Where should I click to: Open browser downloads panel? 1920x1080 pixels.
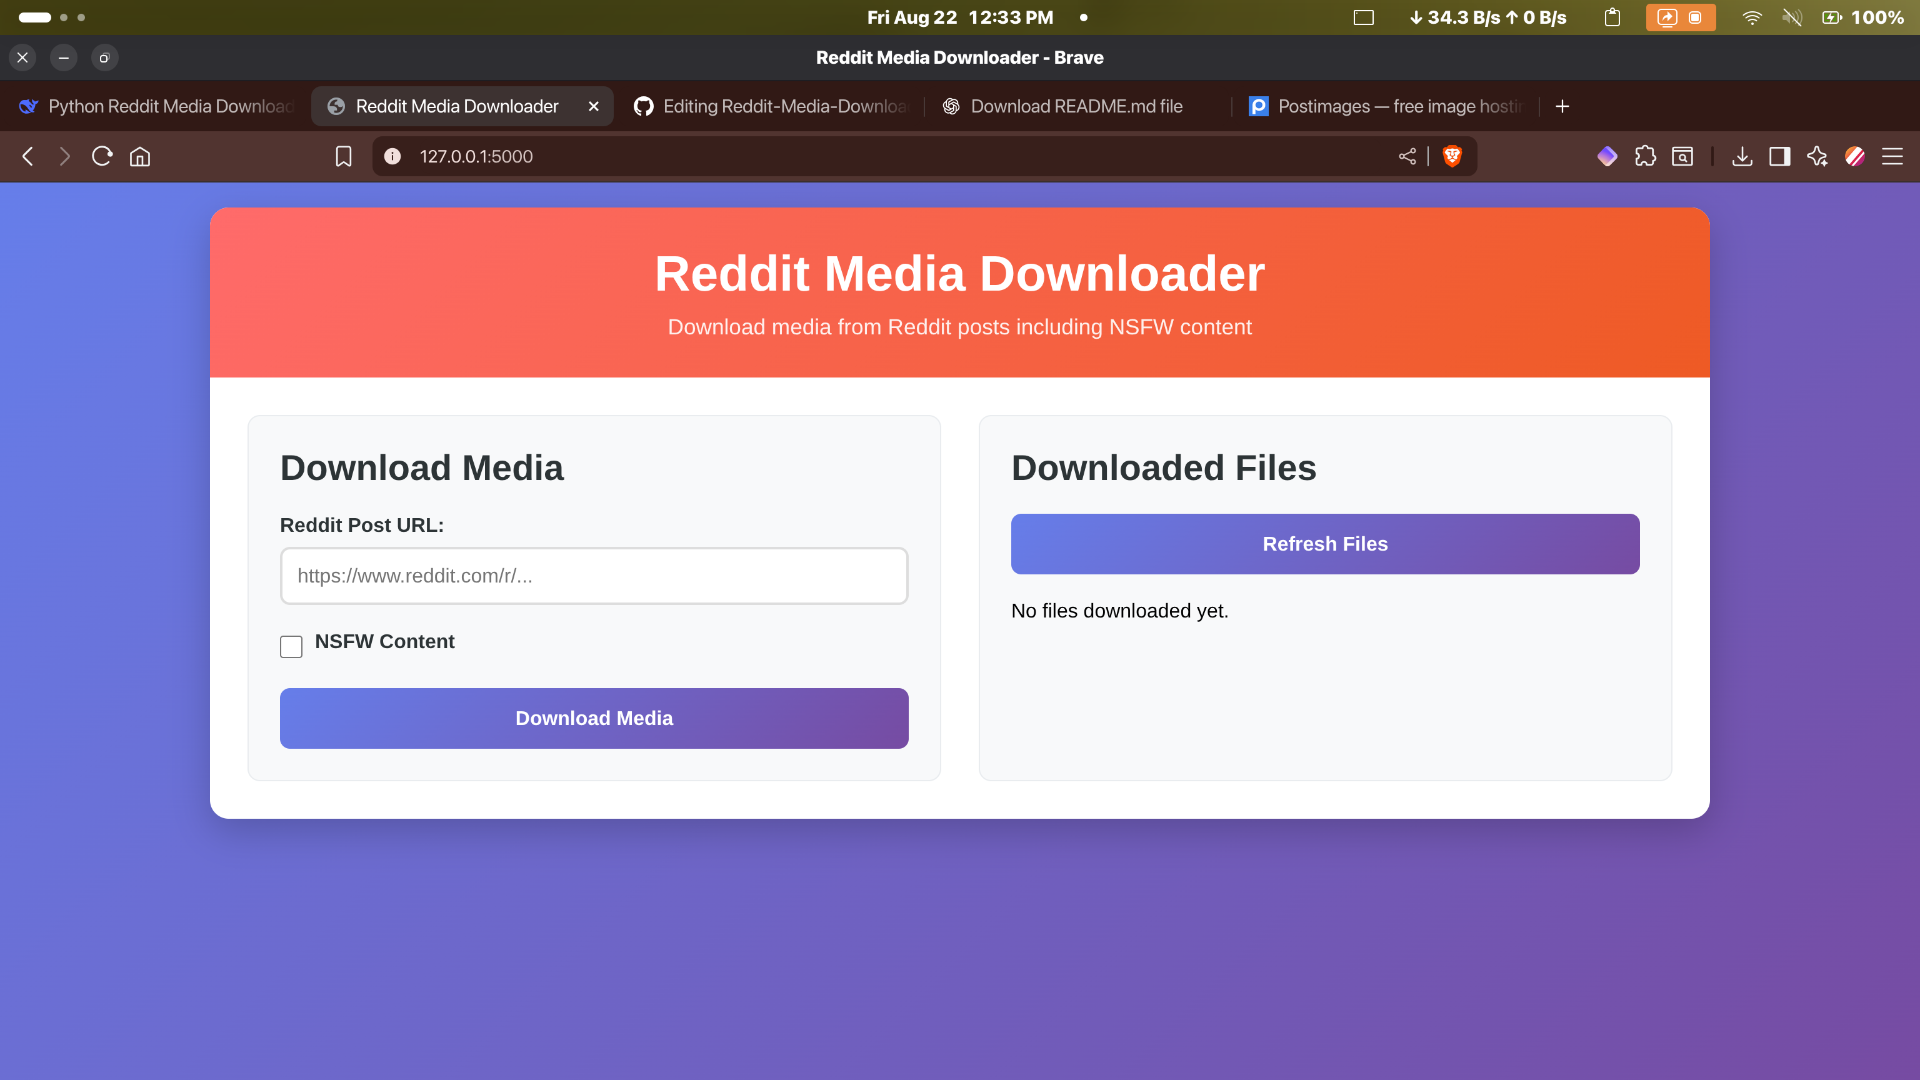(1742, 156)
